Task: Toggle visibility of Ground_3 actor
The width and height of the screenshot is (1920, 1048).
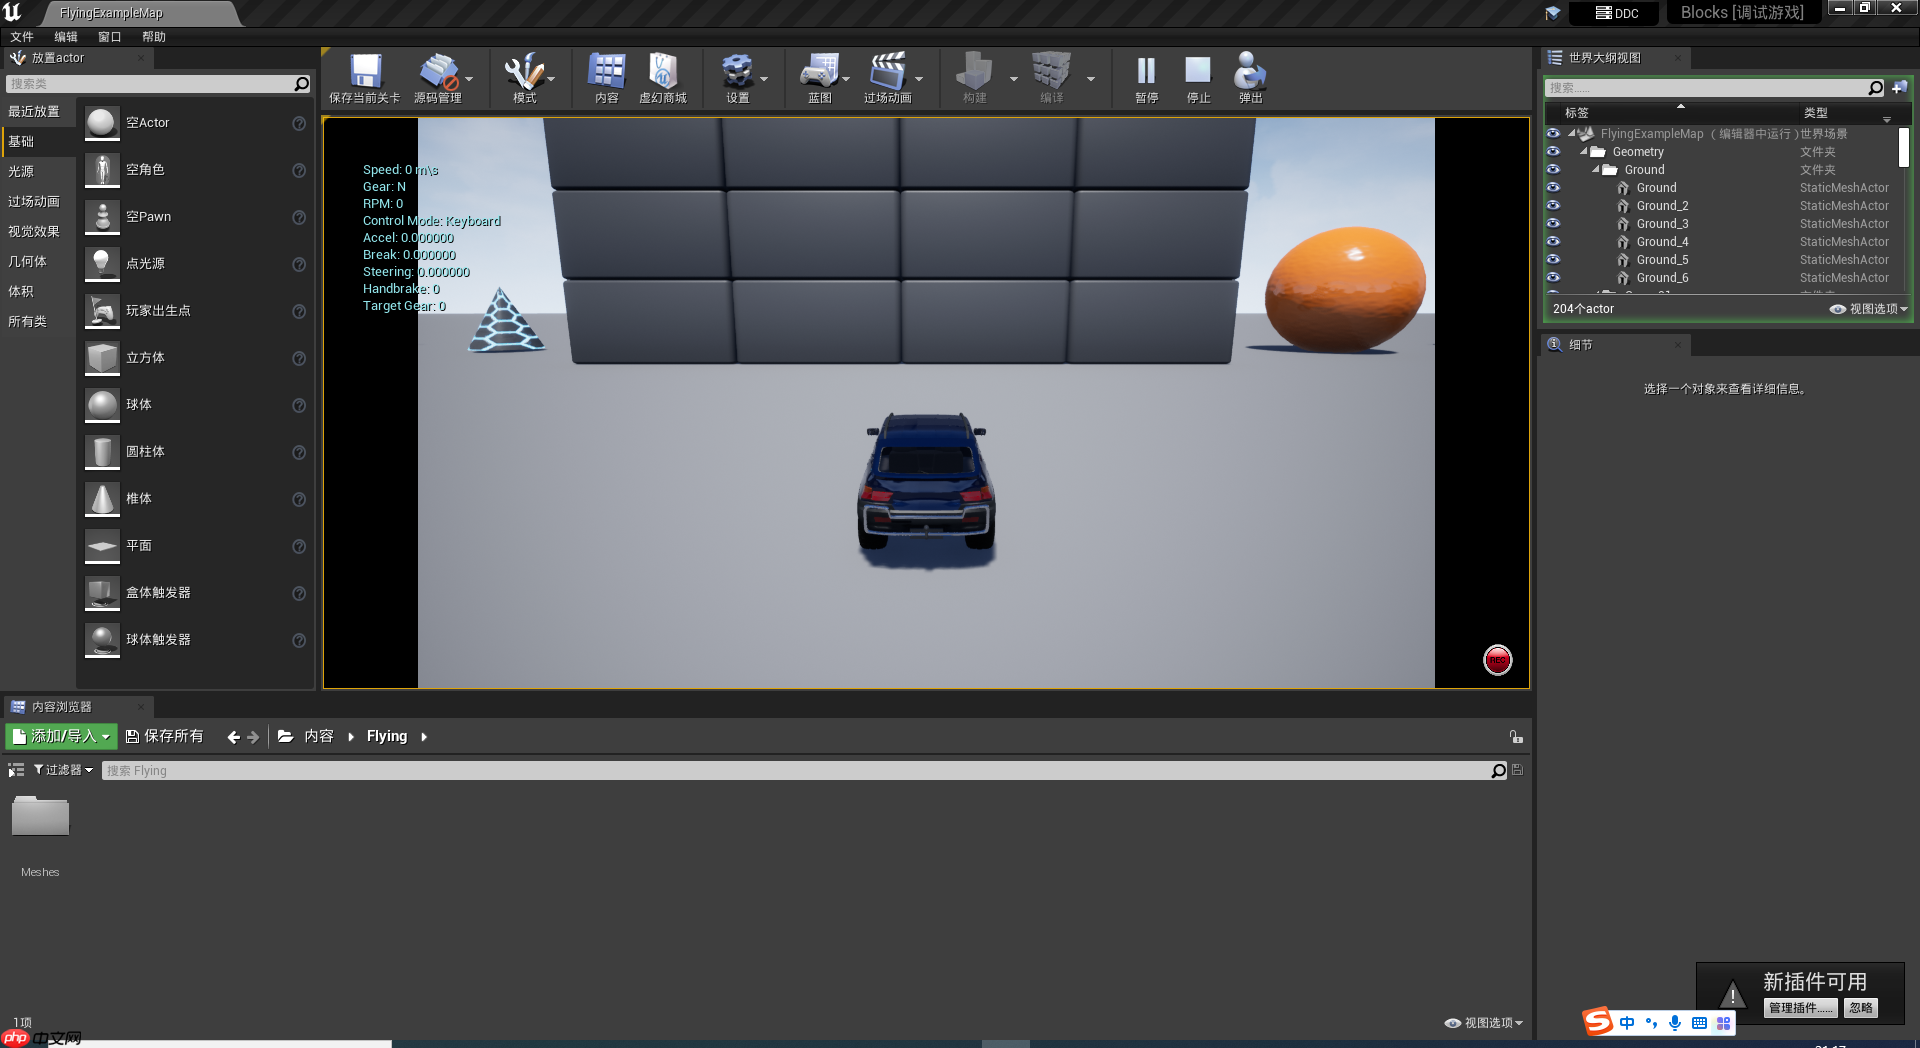Action: point(1553,223)
